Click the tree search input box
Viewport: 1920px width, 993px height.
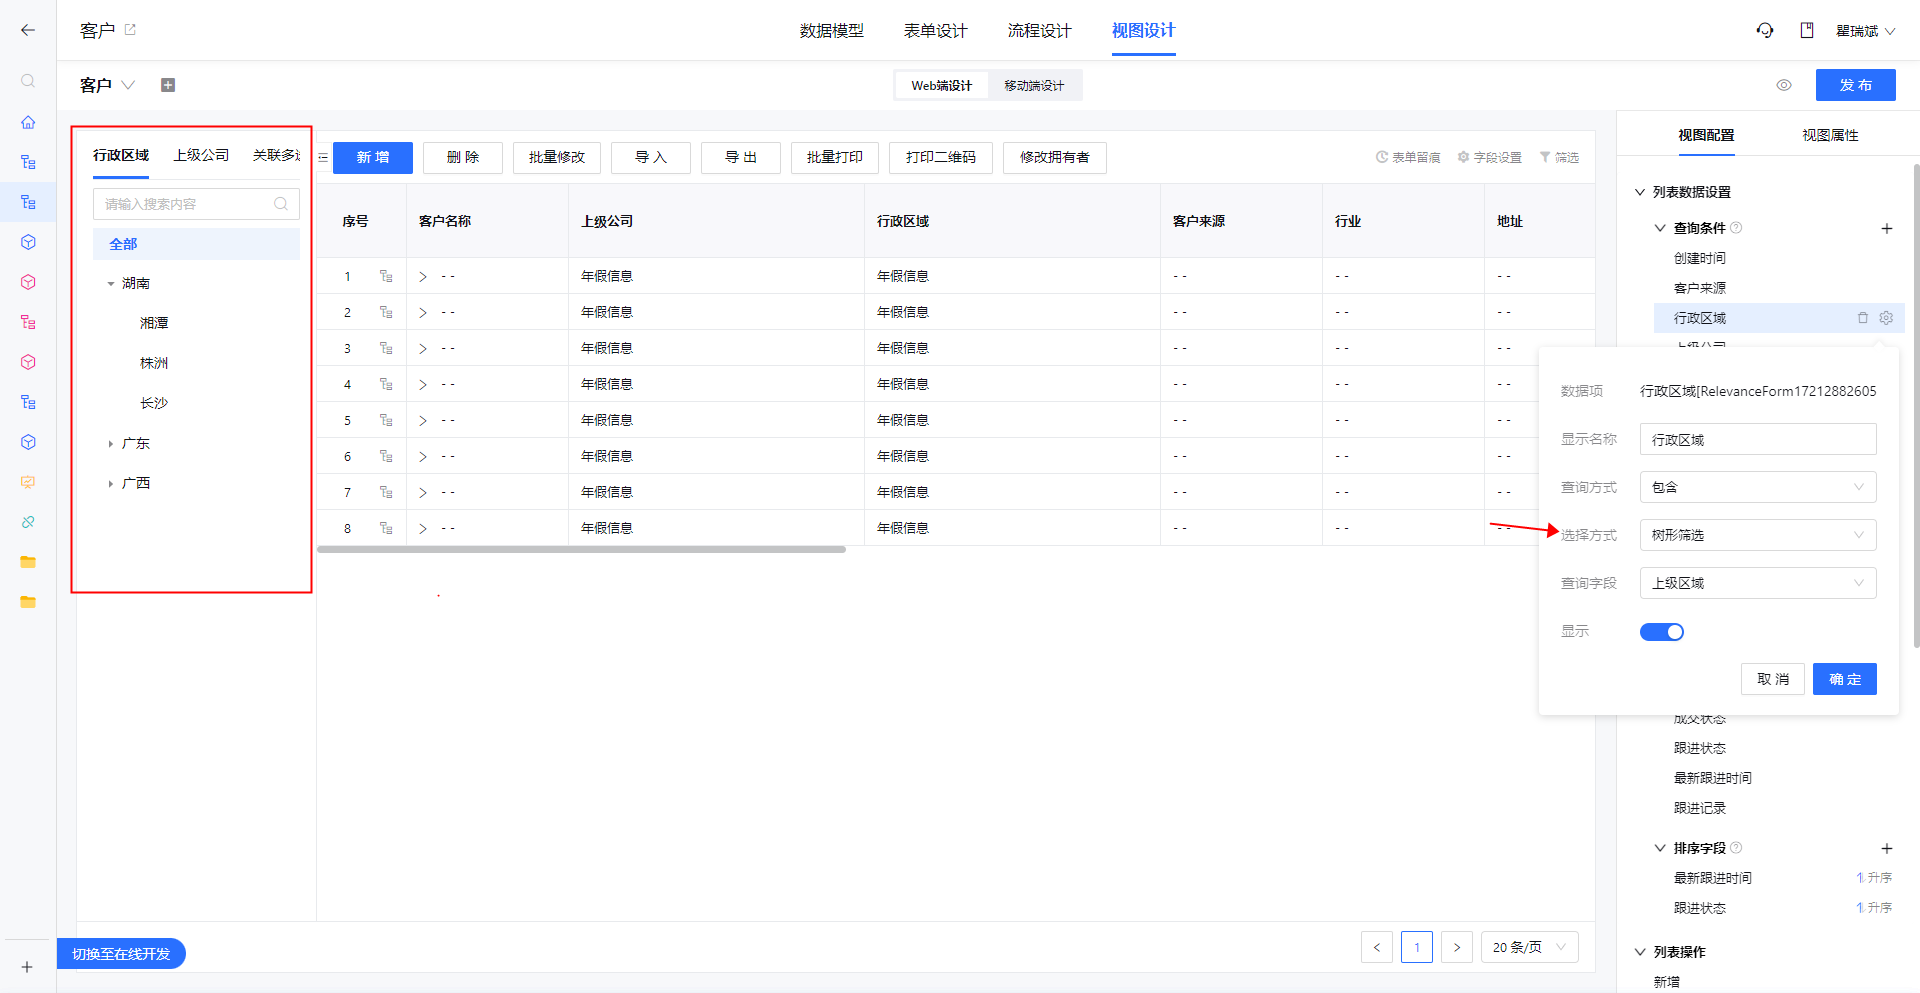coord(196,204)
